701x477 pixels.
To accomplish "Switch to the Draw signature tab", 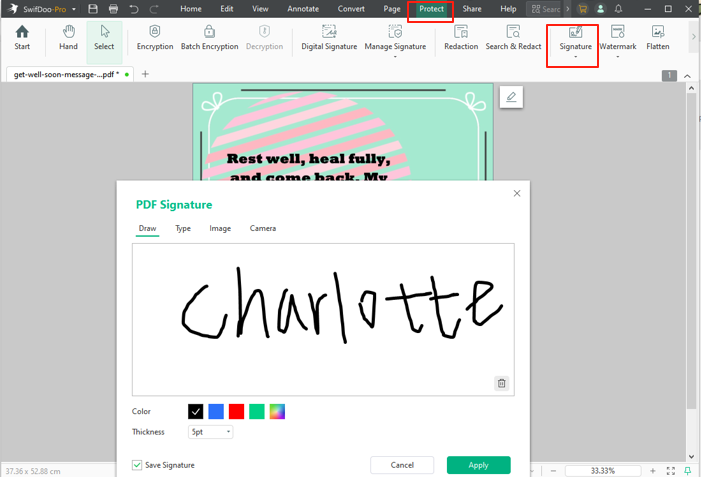I will pos(147,228).
